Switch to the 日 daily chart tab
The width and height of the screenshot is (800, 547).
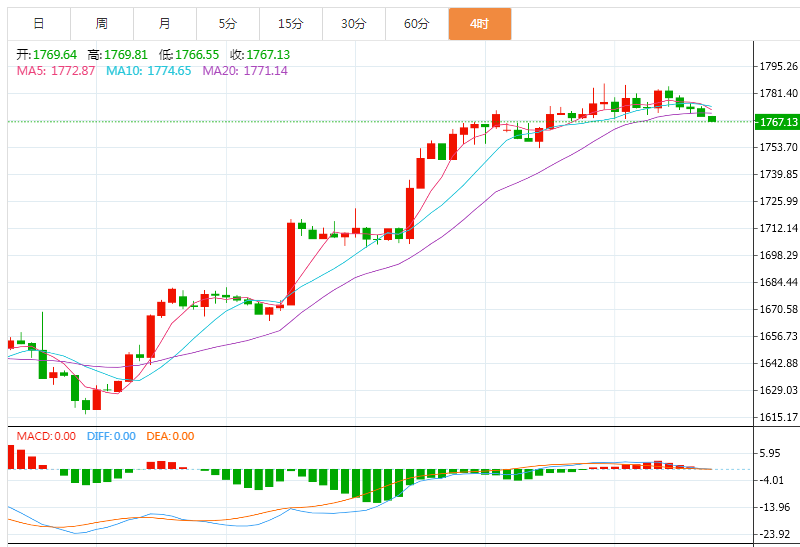point(38,23)
